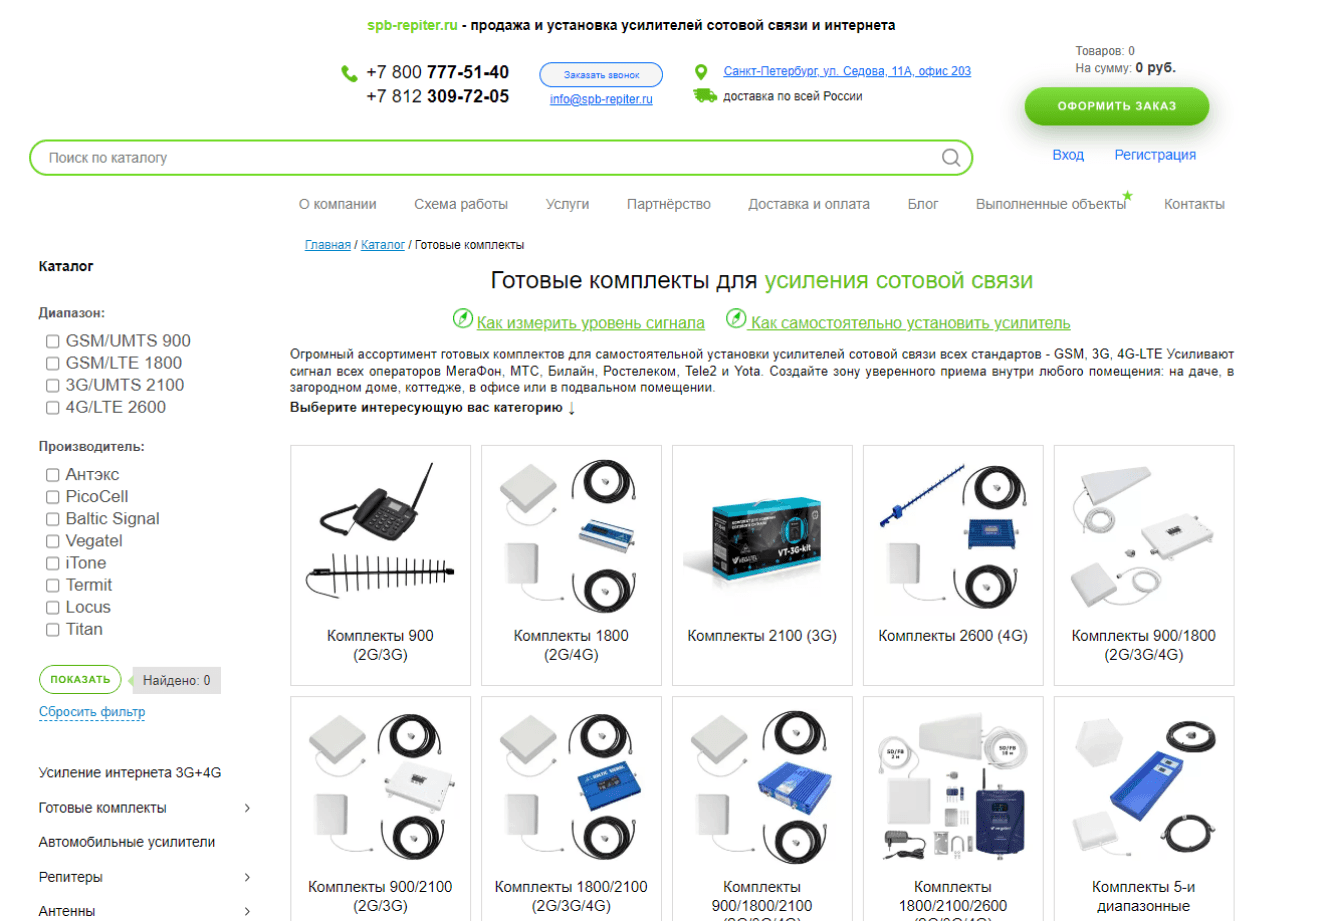Tick the GSM/UMTS 900 checkbox
This screenshot has height=921, width=1326.
[53, 341]
